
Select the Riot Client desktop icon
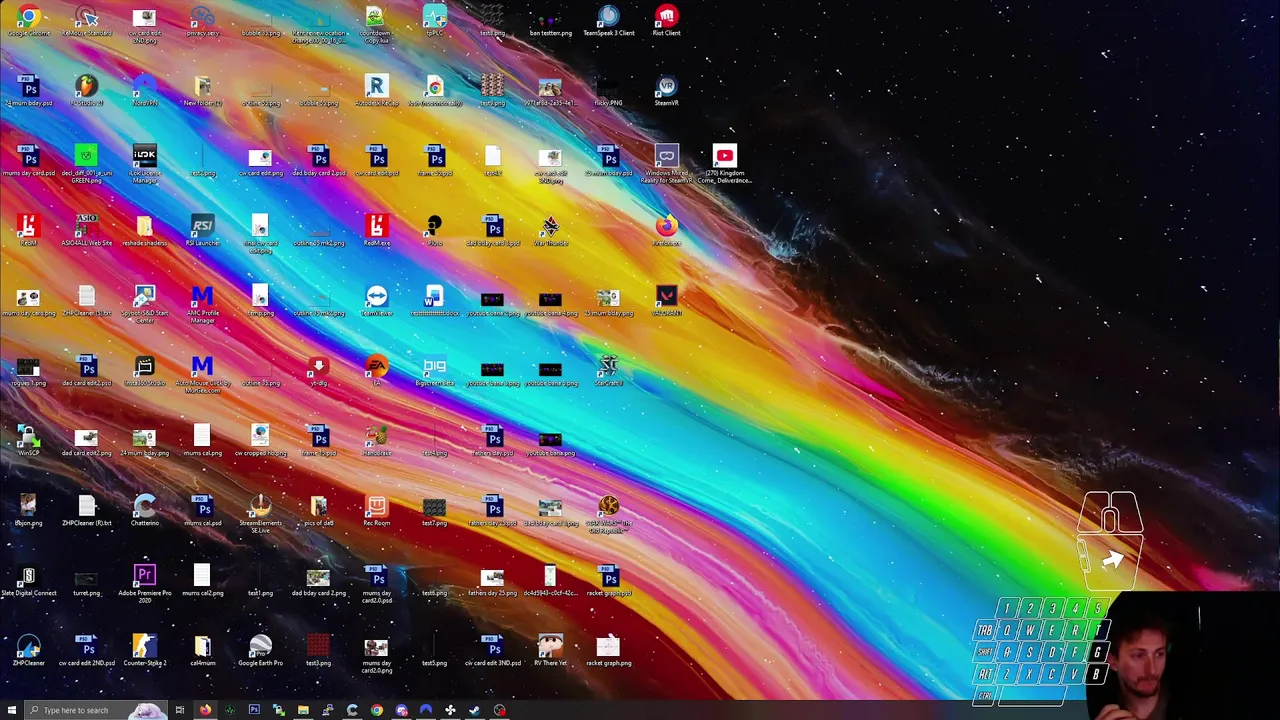[x=666, y=17]
